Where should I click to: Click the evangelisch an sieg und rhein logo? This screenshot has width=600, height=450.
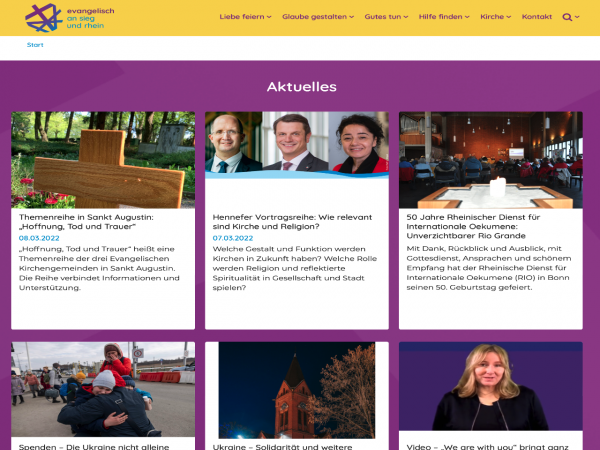[70, 18]
